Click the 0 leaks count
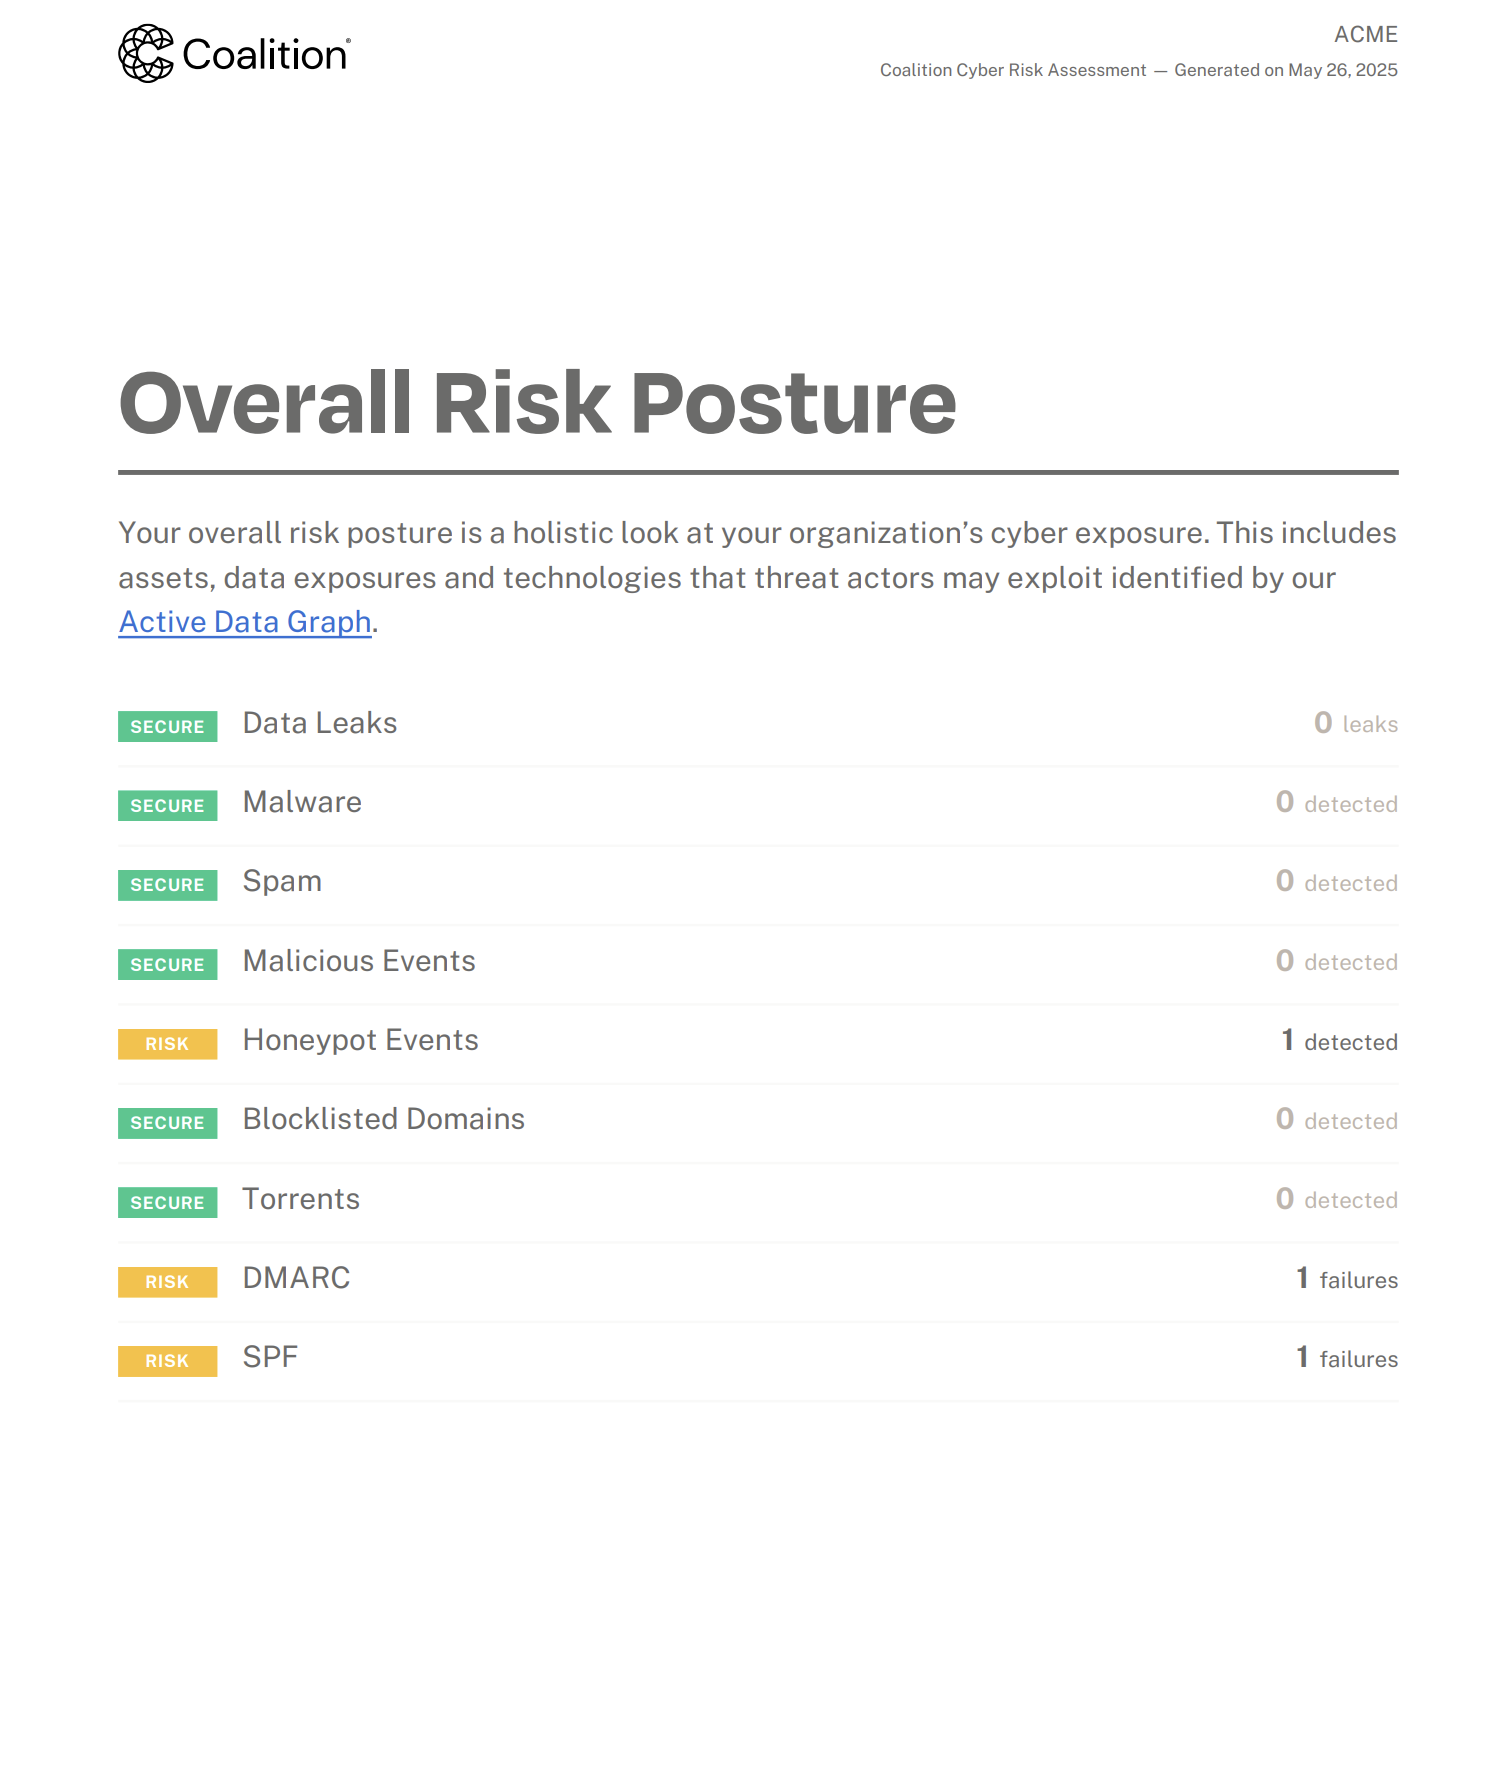Viewport: 1512px width, 1784px height. (1356, 723)
